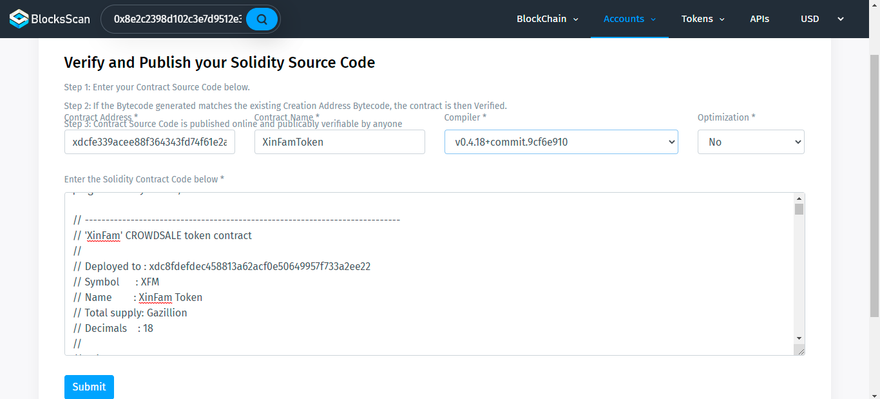Viewport: 880px width, 399px height.
Task: Open the USD currency dropdown
Action: [822, 19]
